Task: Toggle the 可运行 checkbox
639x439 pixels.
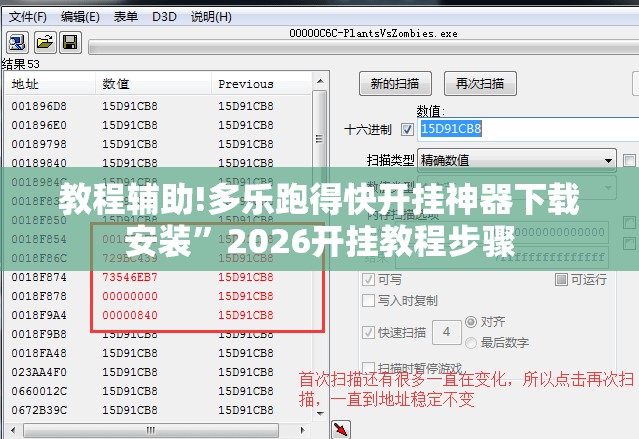Action: [561, 279]
